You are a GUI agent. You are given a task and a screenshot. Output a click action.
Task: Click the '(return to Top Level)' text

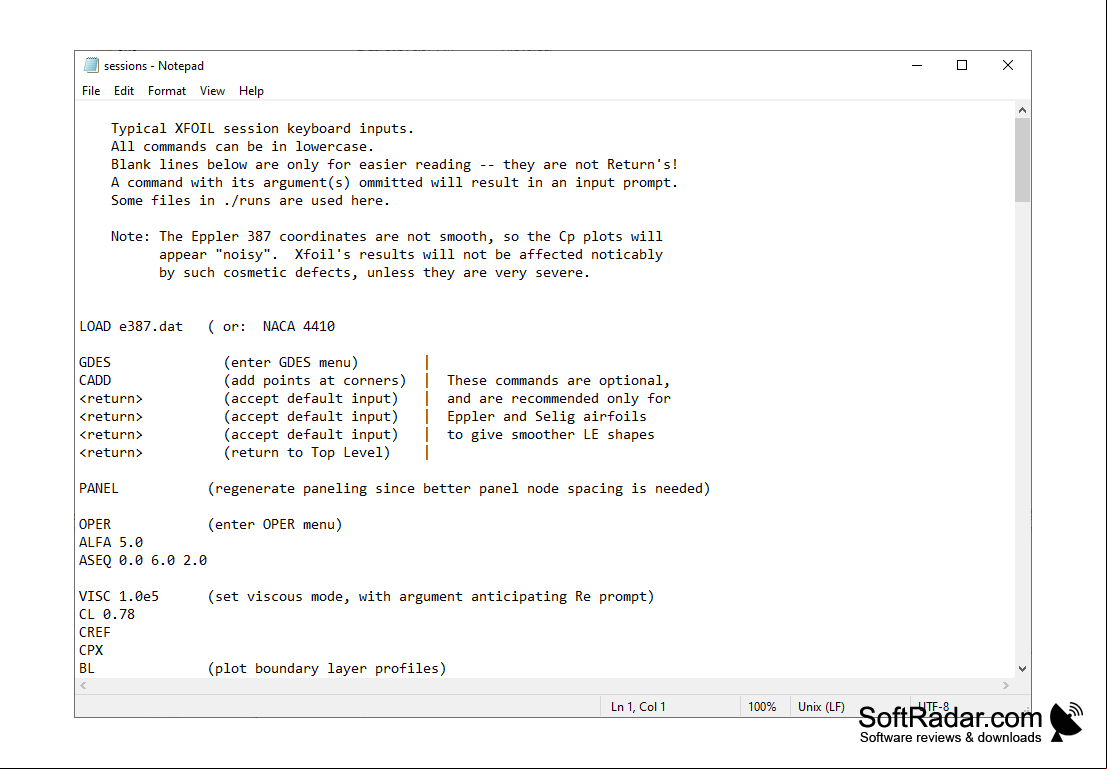tap(307, 453)
